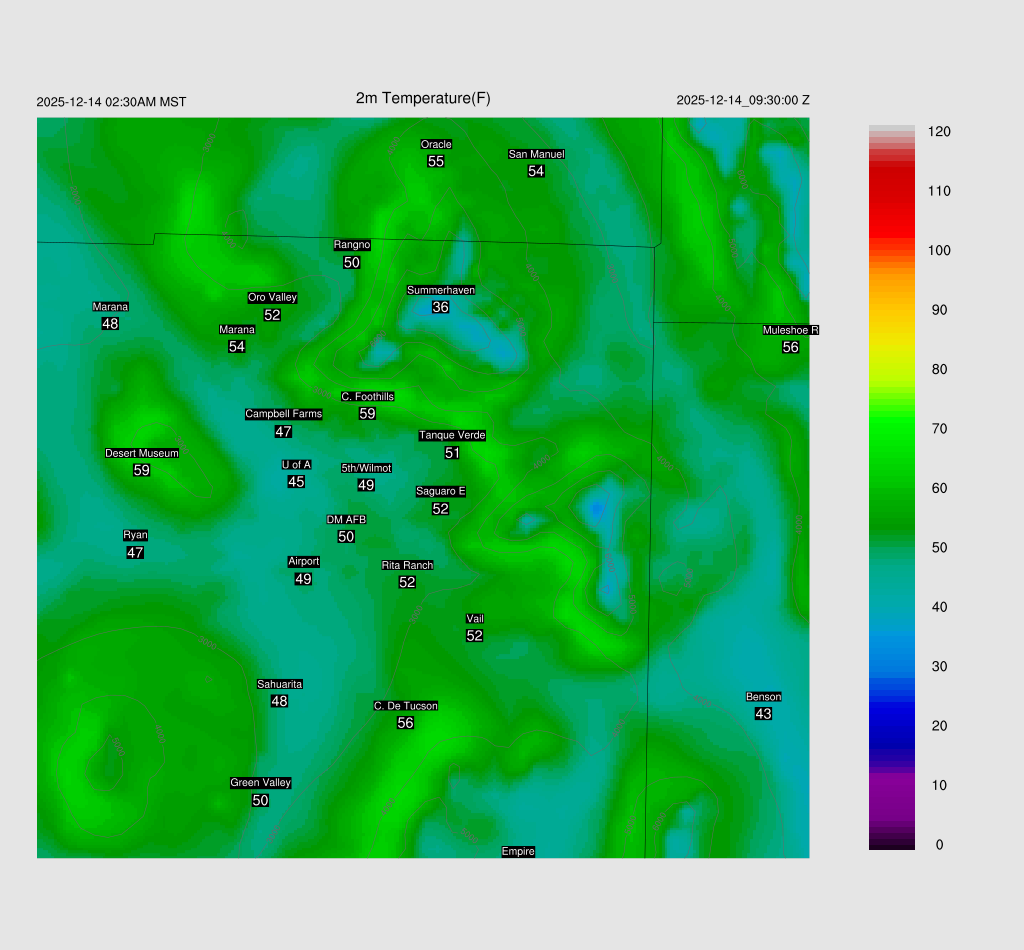Click the Tanque Verde station label
Viewport: 1024px width, 950px height.
point(452,435)
